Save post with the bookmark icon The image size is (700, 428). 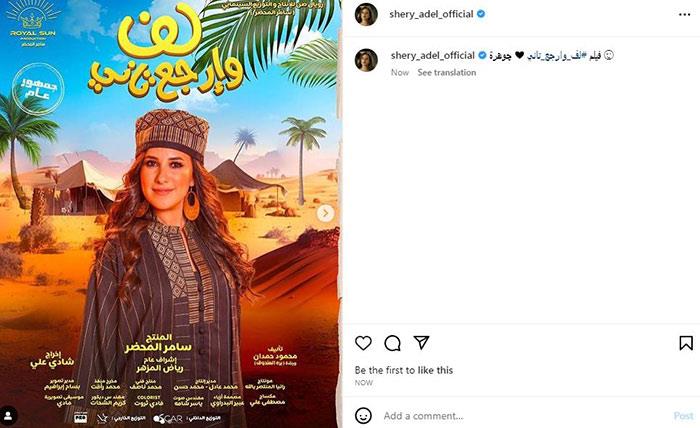coord(686,343)
